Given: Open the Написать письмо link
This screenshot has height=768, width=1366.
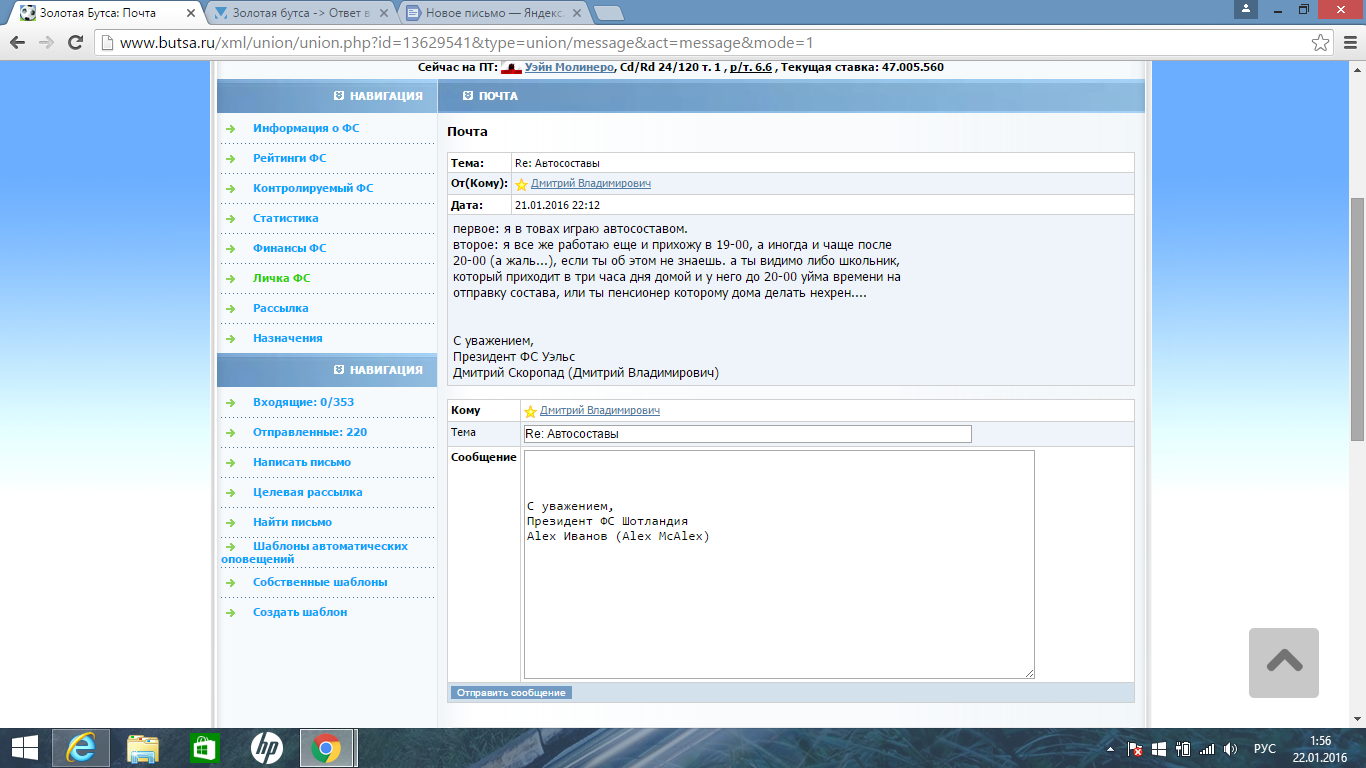Looking at the screenshot, I should 301,462.
